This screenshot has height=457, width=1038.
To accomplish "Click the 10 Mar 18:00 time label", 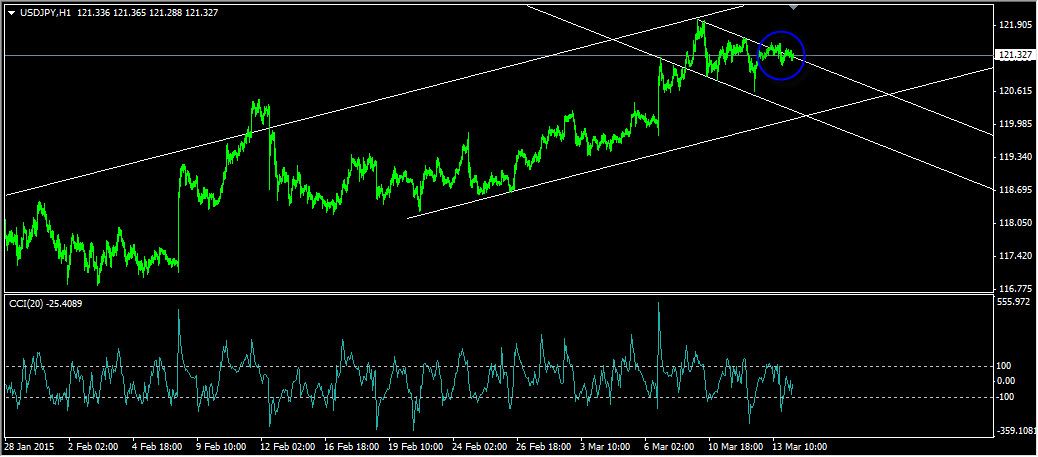I will point(736,446).
